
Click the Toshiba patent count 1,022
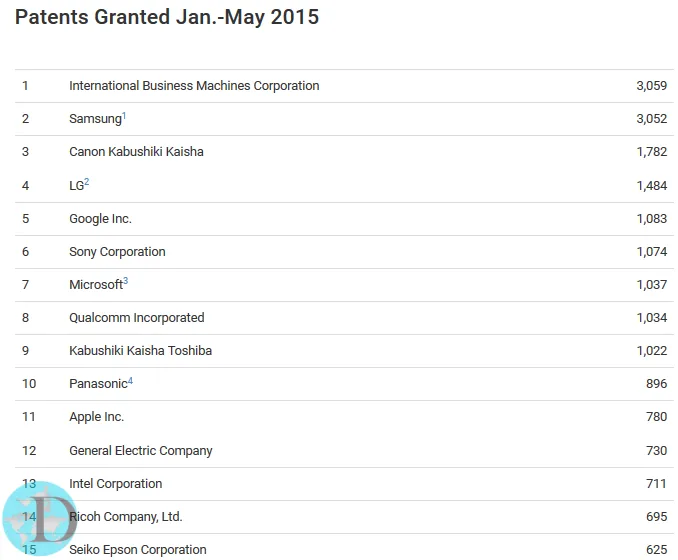(x=652, y=350)
